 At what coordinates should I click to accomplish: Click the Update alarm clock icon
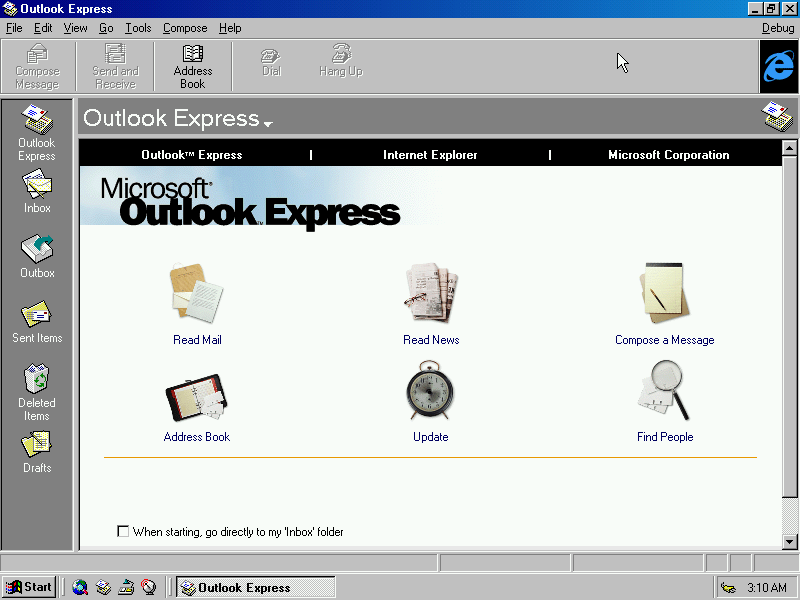click(x=431, y=391)
